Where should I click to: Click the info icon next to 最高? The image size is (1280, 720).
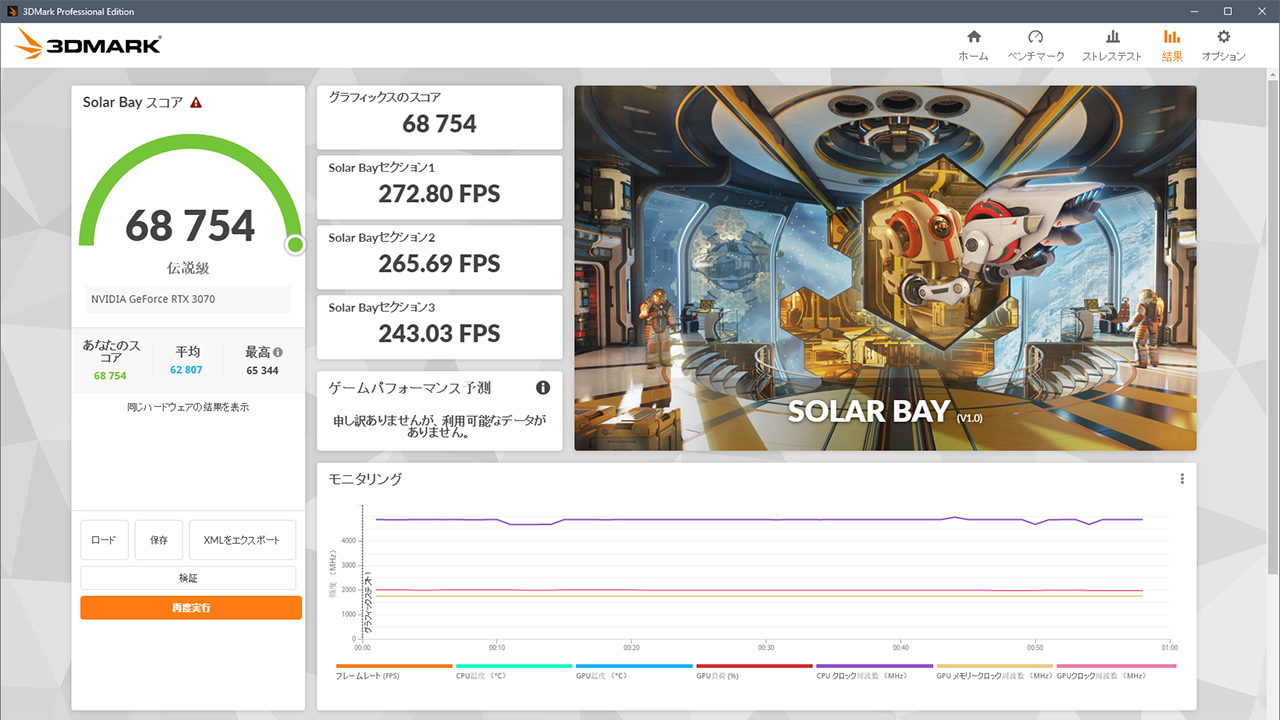[x=277, y=352]
